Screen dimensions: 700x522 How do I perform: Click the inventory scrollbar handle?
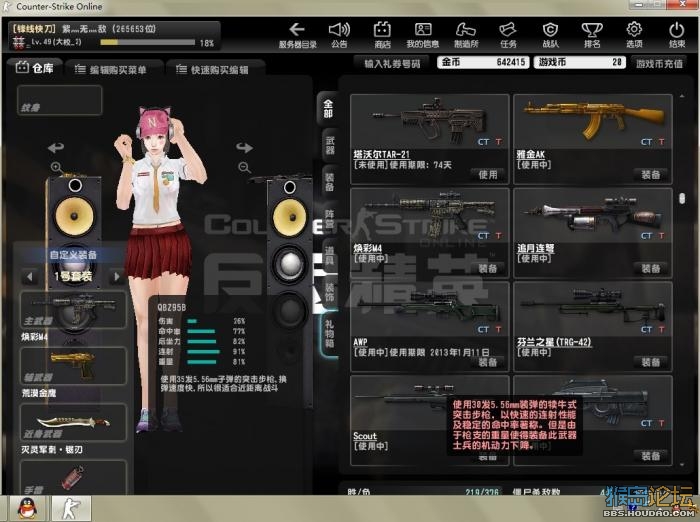(x=682, y=198)
